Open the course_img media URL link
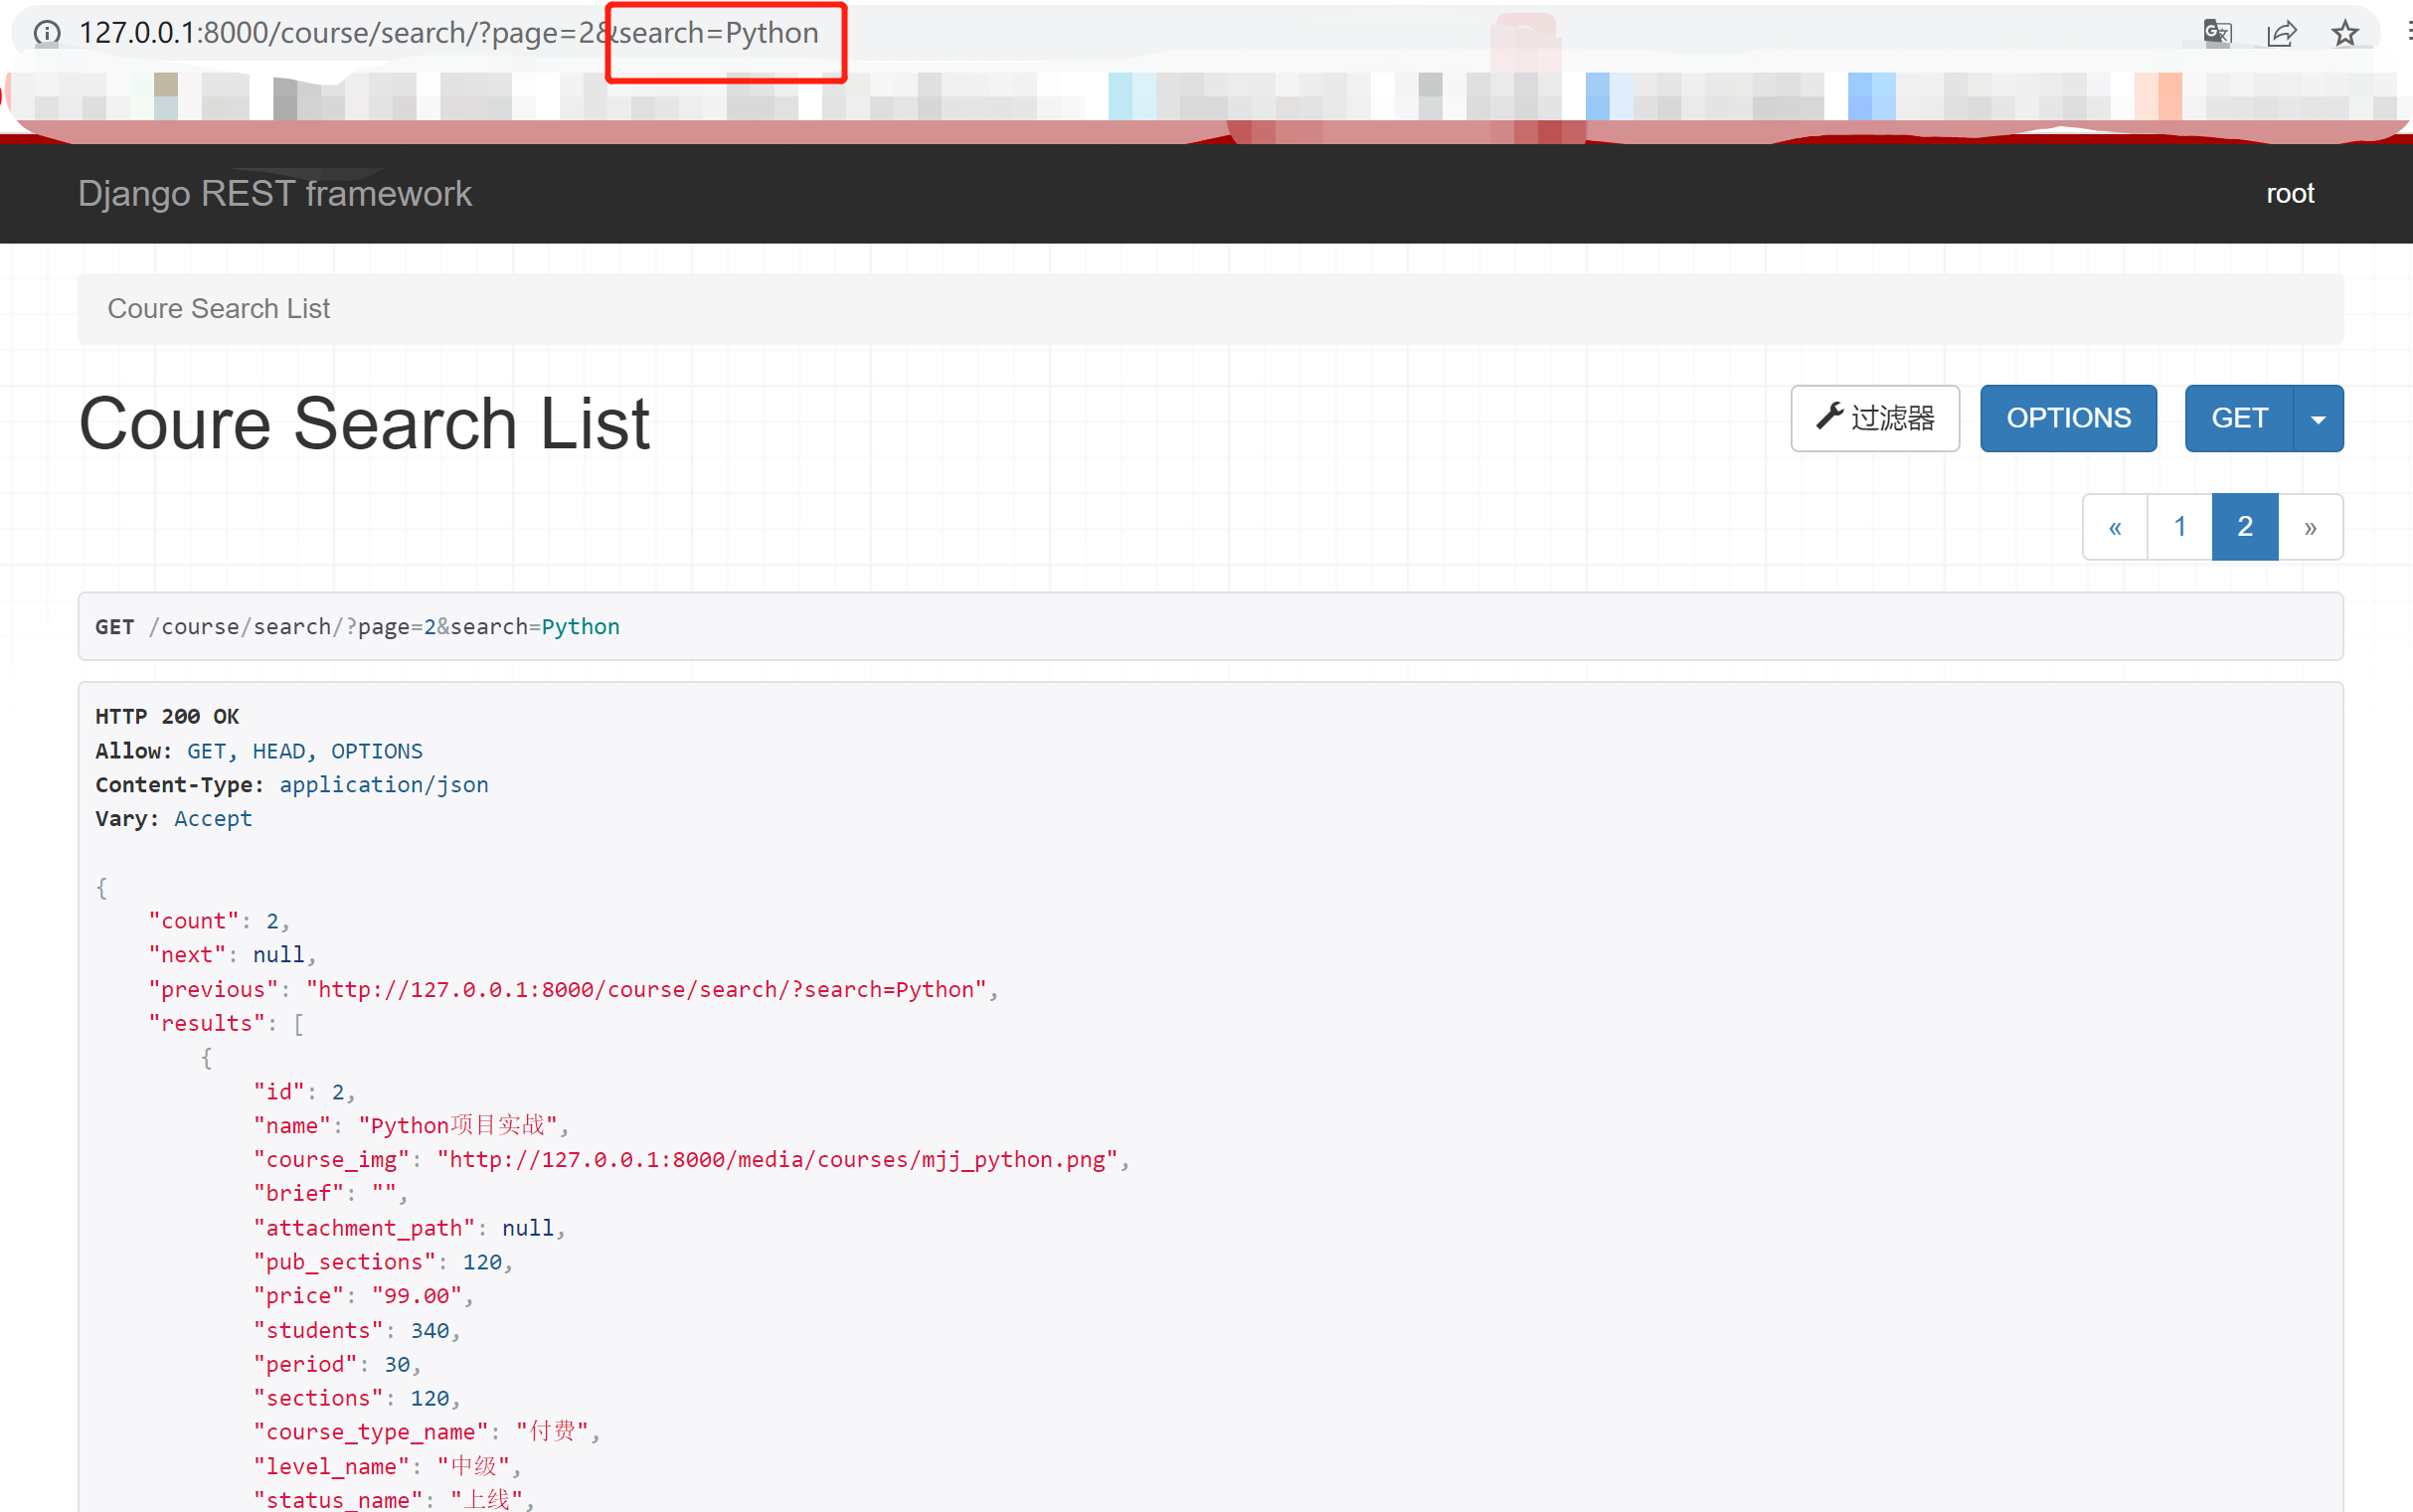The image size is (2413, 1512). point(777,1159)
